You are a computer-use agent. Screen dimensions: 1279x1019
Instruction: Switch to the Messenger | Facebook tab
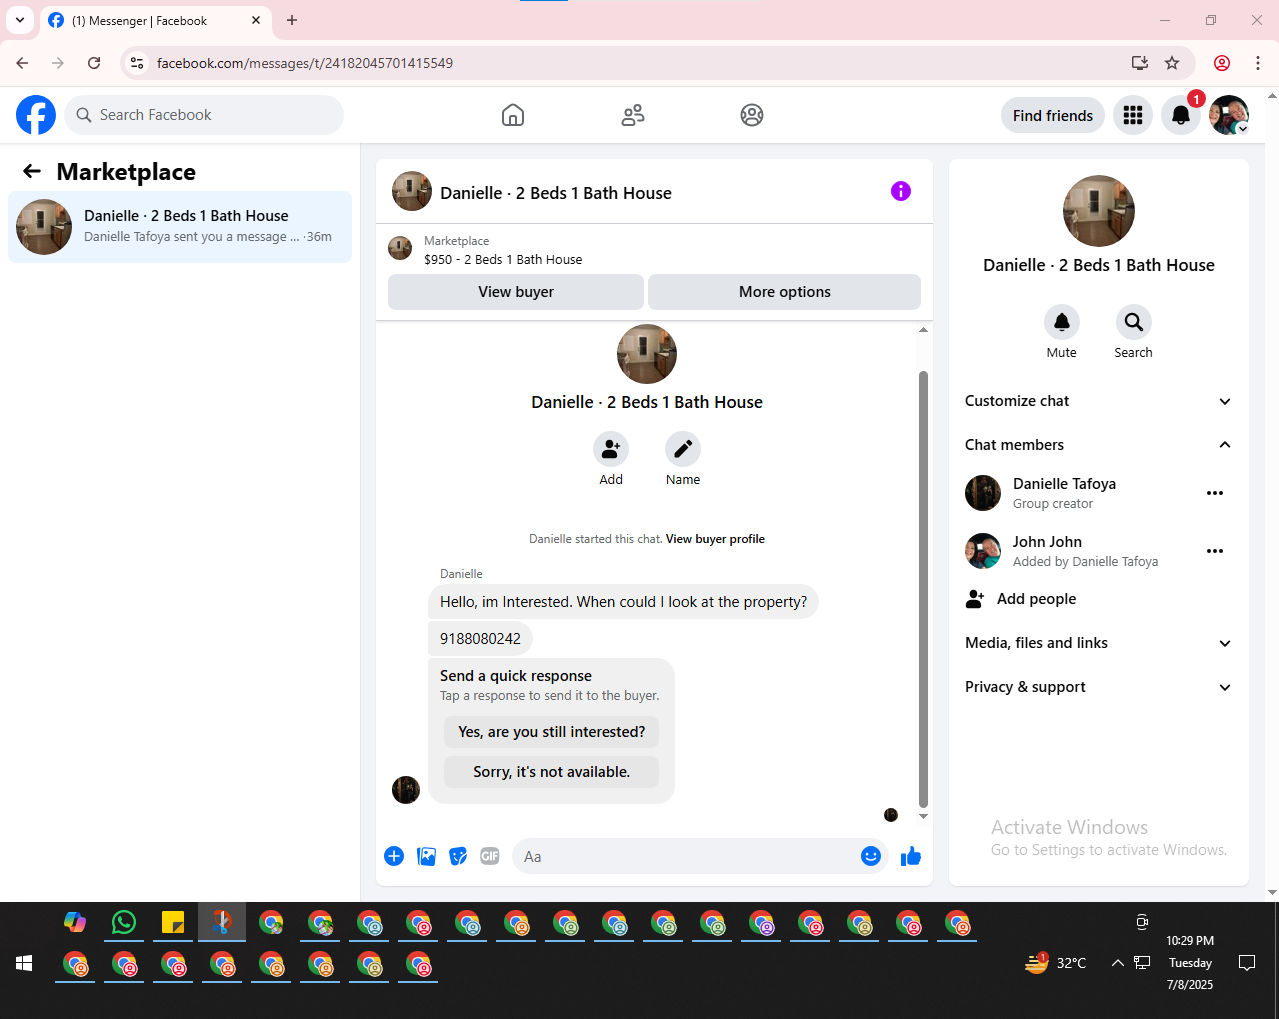click(155, 20)
